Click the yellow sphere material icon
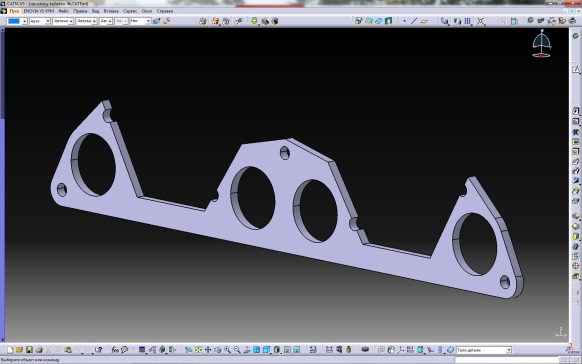This screenshot has width=582, height=364. pyautogui.click(x=254, y=21)
